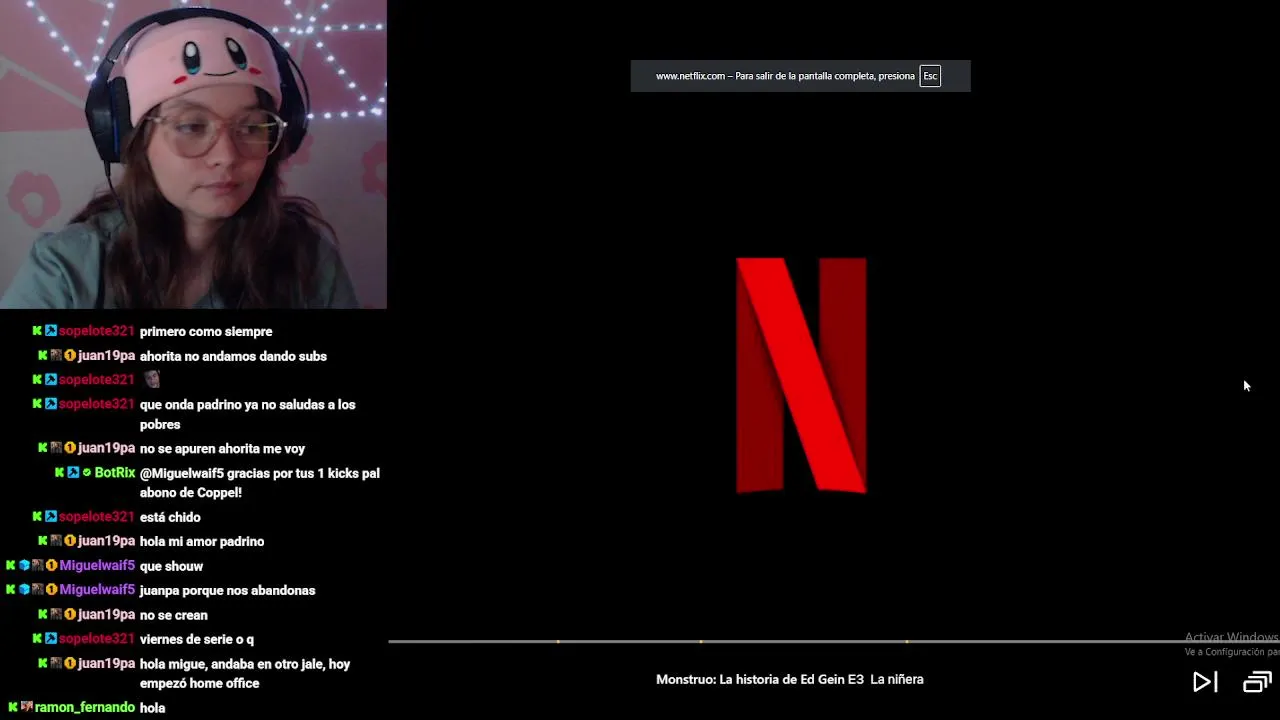Open Miguelwaif5 profile beside 'juanpa porque nos abandonas'
The image size is (1280, 720).
coord(97,590)
